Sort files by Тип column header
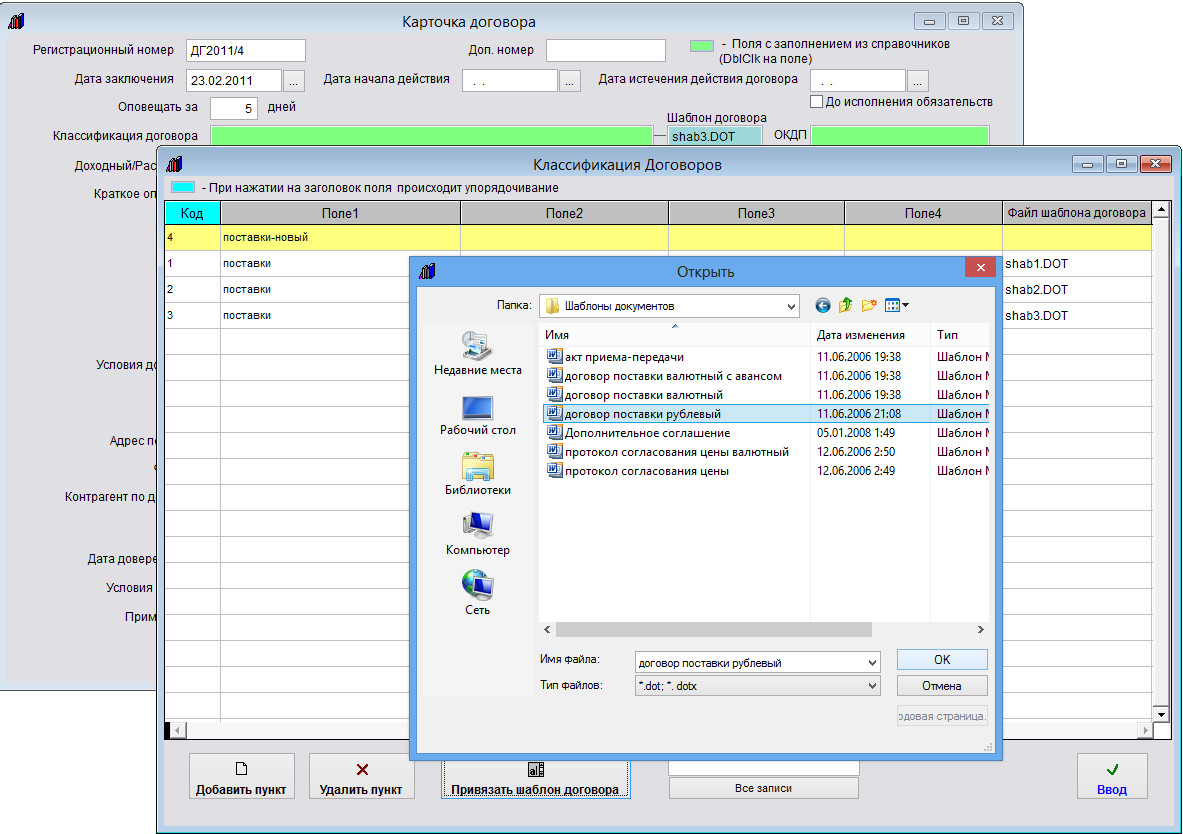 pos(960,335)
